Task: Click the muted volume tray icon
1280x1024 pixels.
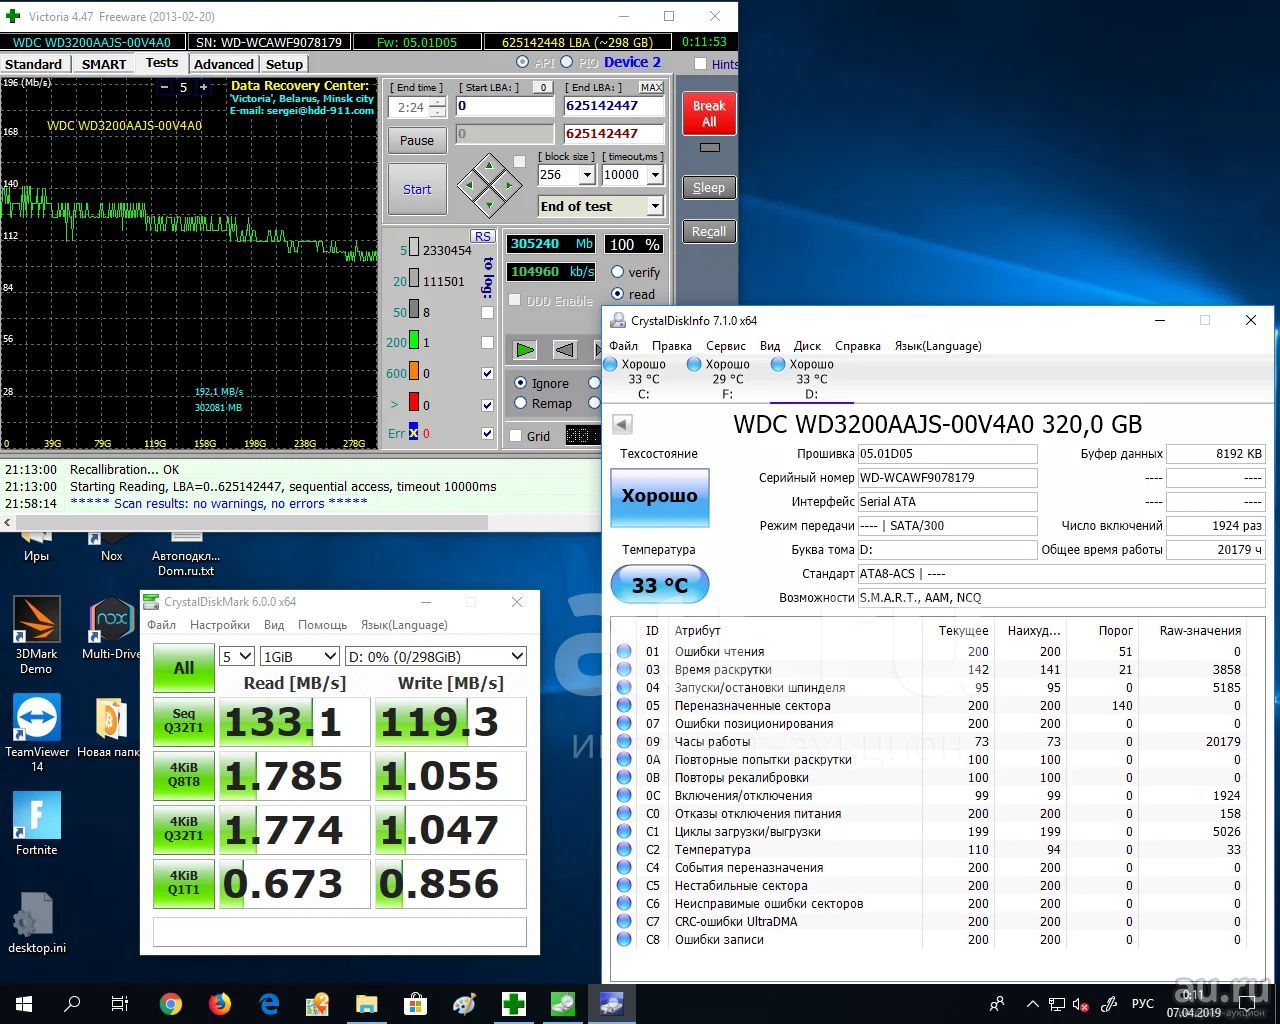Action: tap(1081, 1004)
